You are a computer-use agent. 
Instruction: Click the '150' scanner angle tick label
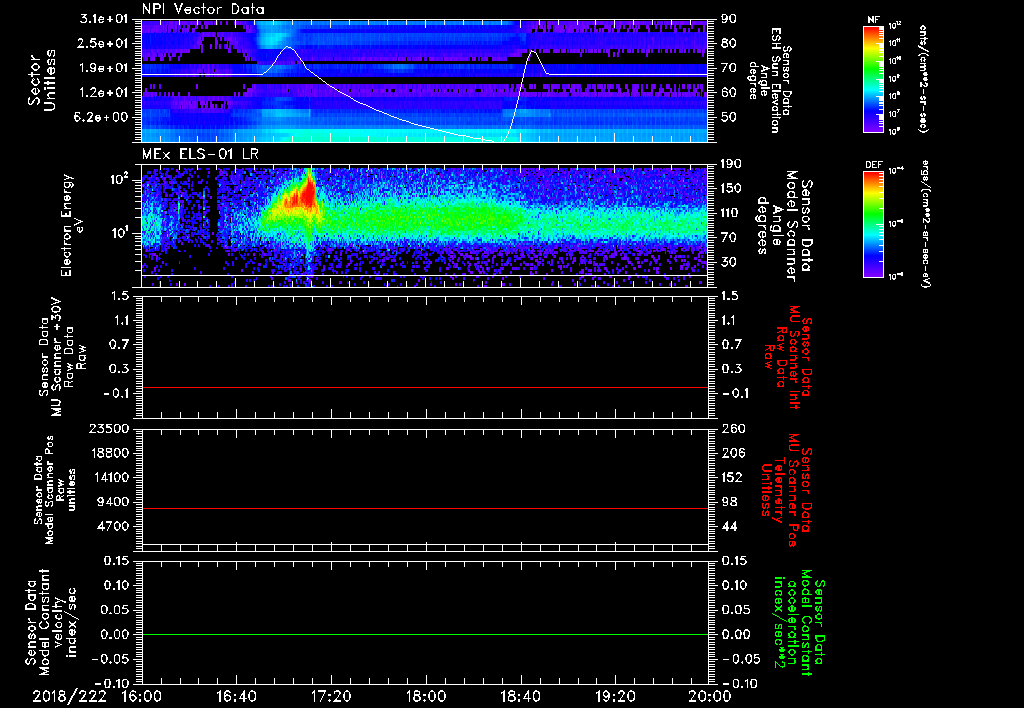click(731, 189)
